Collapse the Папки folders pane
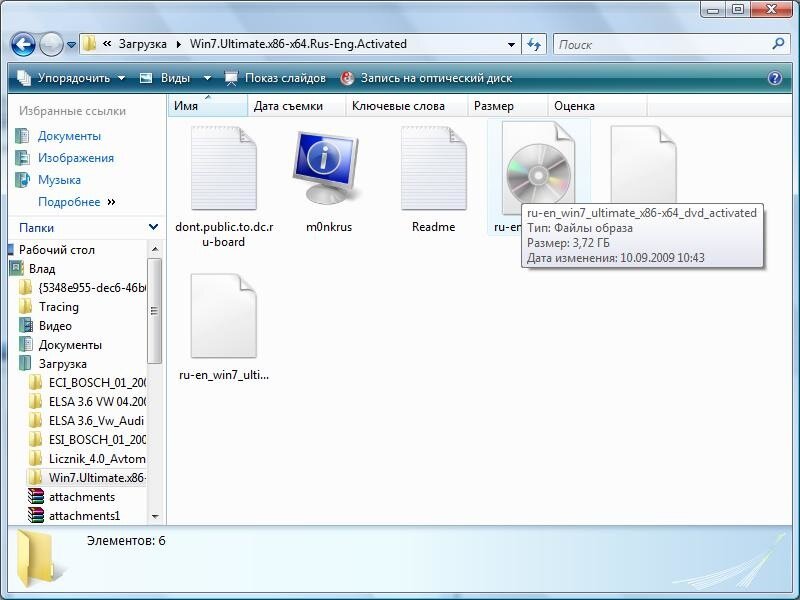Screen dimensions: 800x600 pos(153,227)
